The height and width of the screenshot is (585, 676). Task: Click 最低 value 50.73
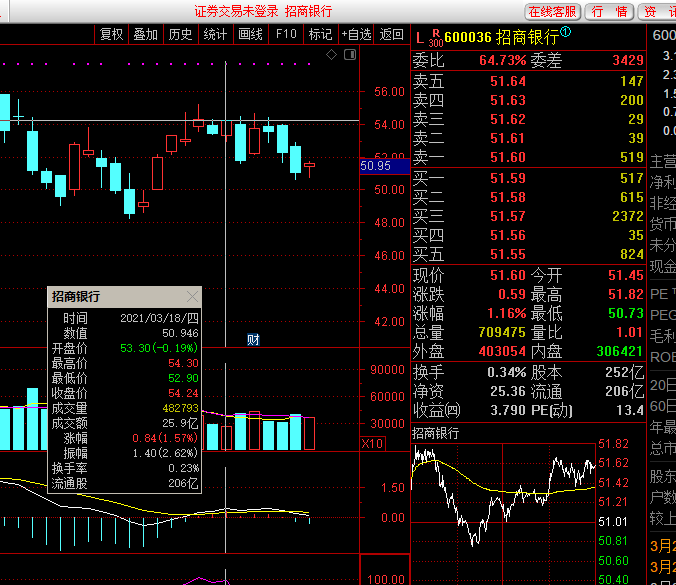pos(626,313)
